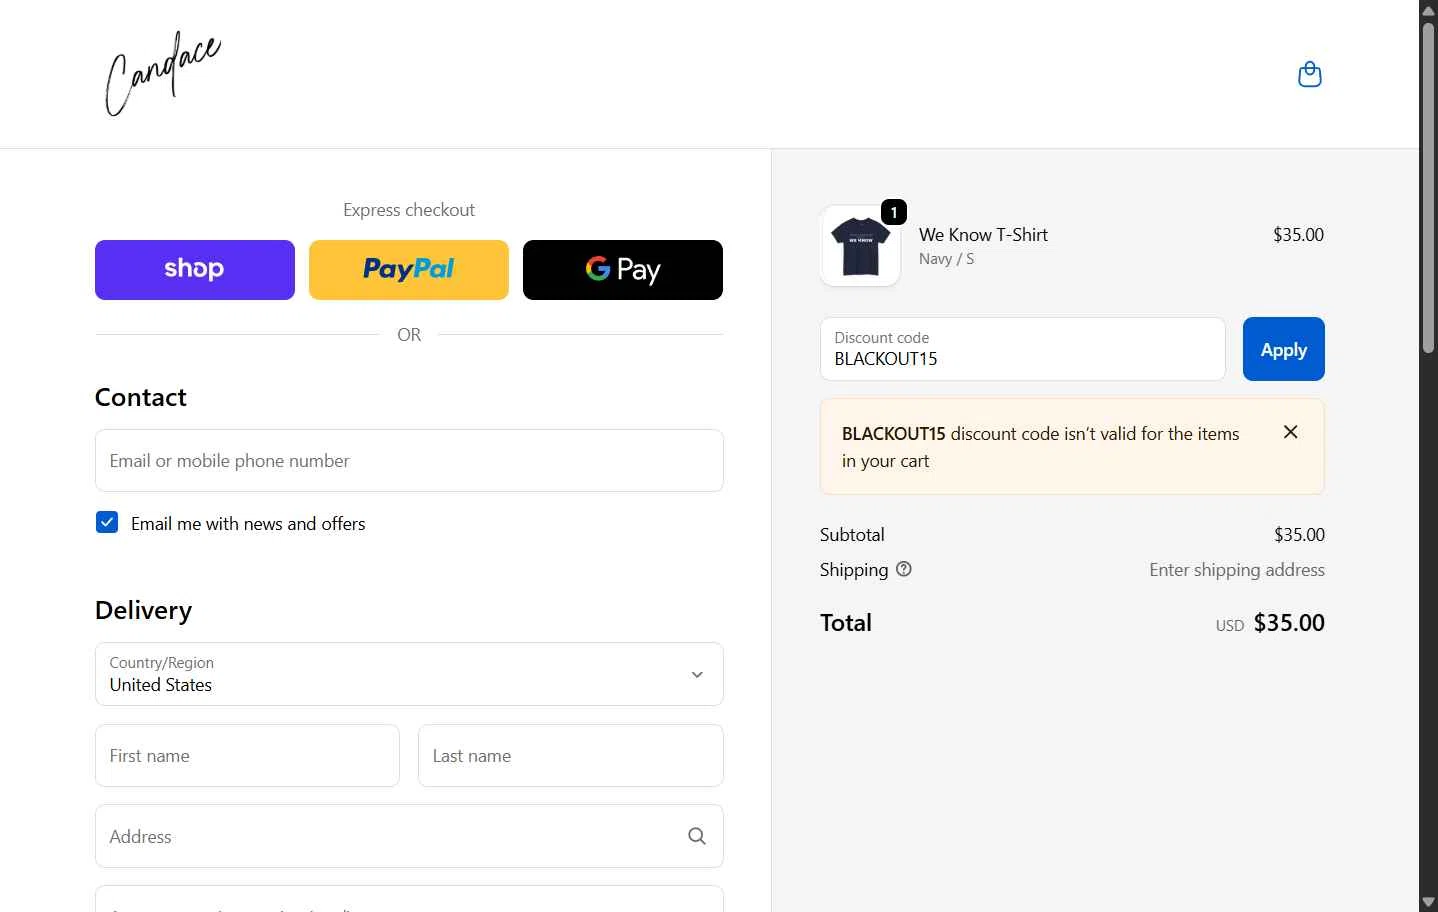
Task: Uncheck Email me with news and offers
Action: tap(107, 522)
